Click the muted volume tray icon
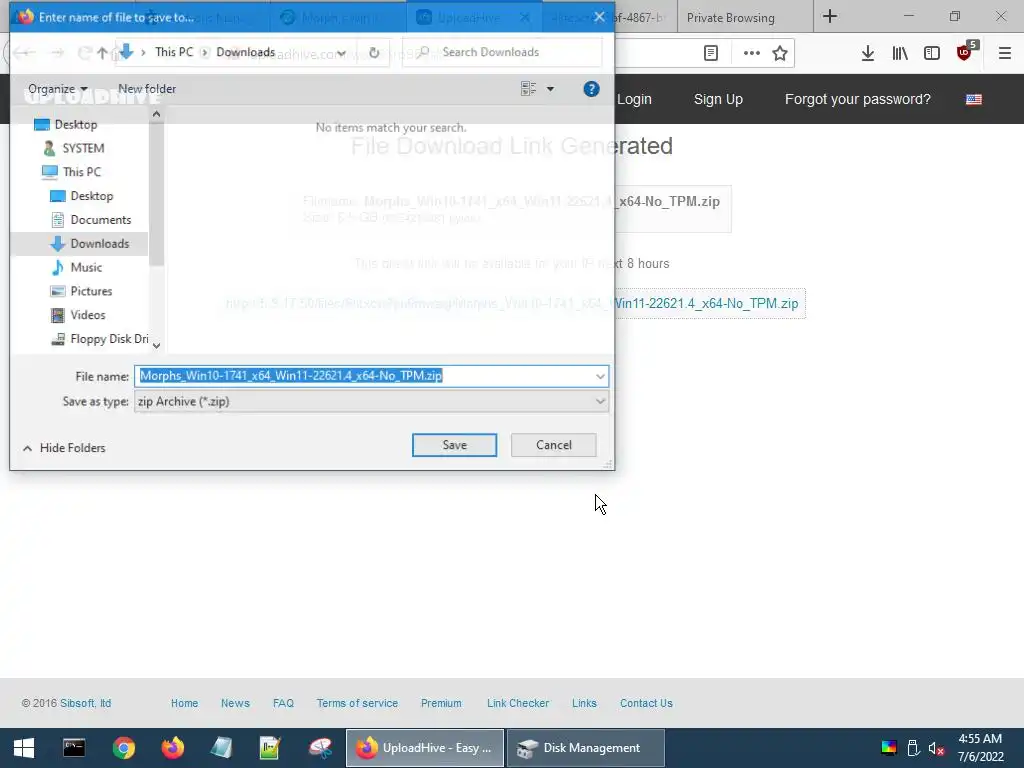Viewport: 1024px width, 768px height. 936,748
